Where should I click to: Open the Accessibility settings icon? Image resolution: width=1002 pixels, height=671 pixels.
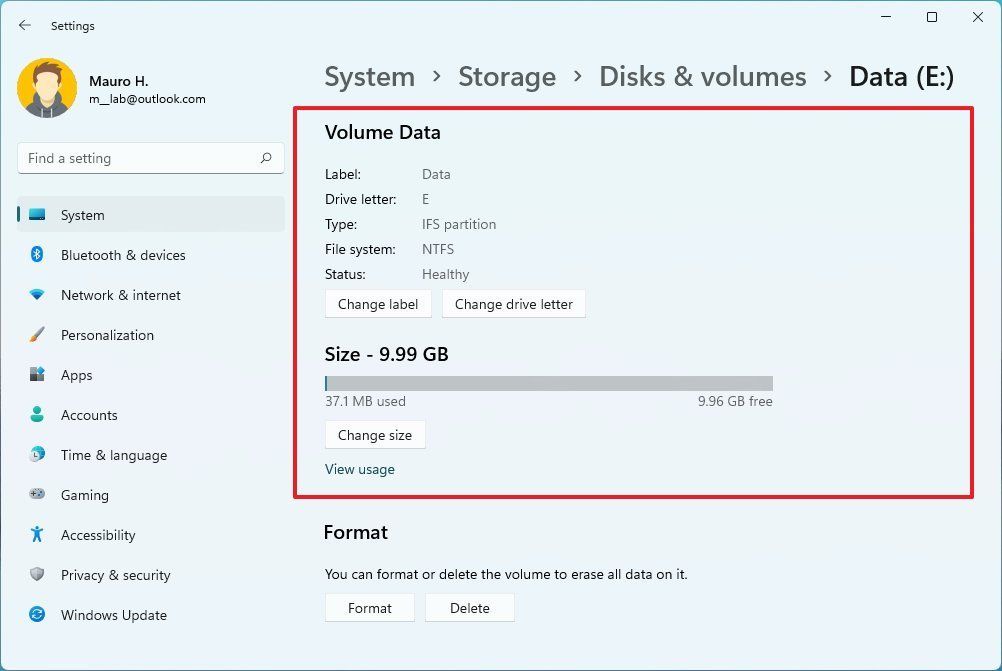tap(37, 535)
